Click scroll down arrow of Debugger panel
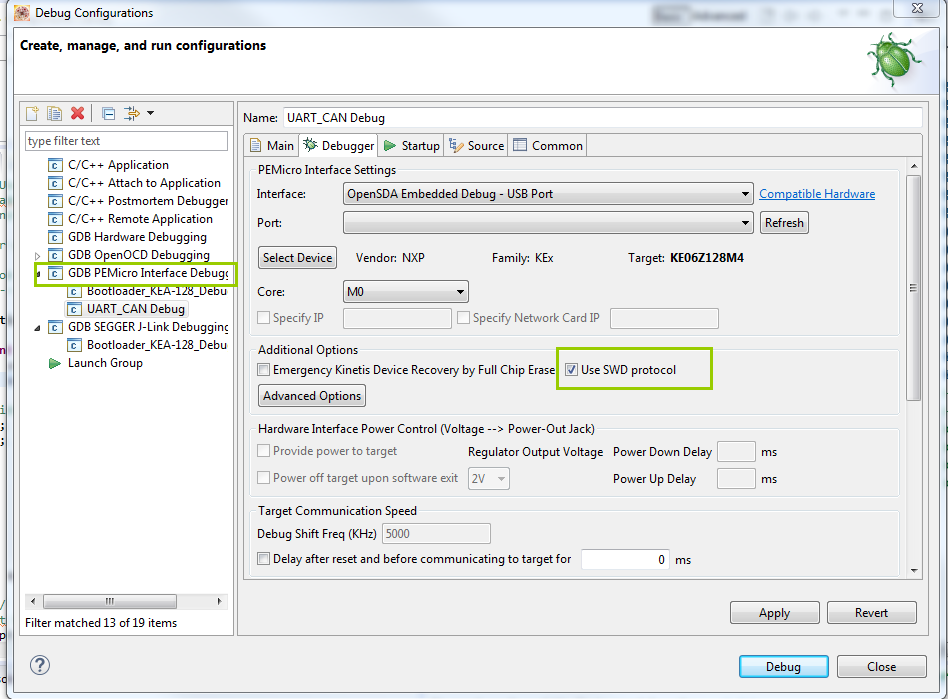This screenshot has width=948, height=699. tap(914, 570)
